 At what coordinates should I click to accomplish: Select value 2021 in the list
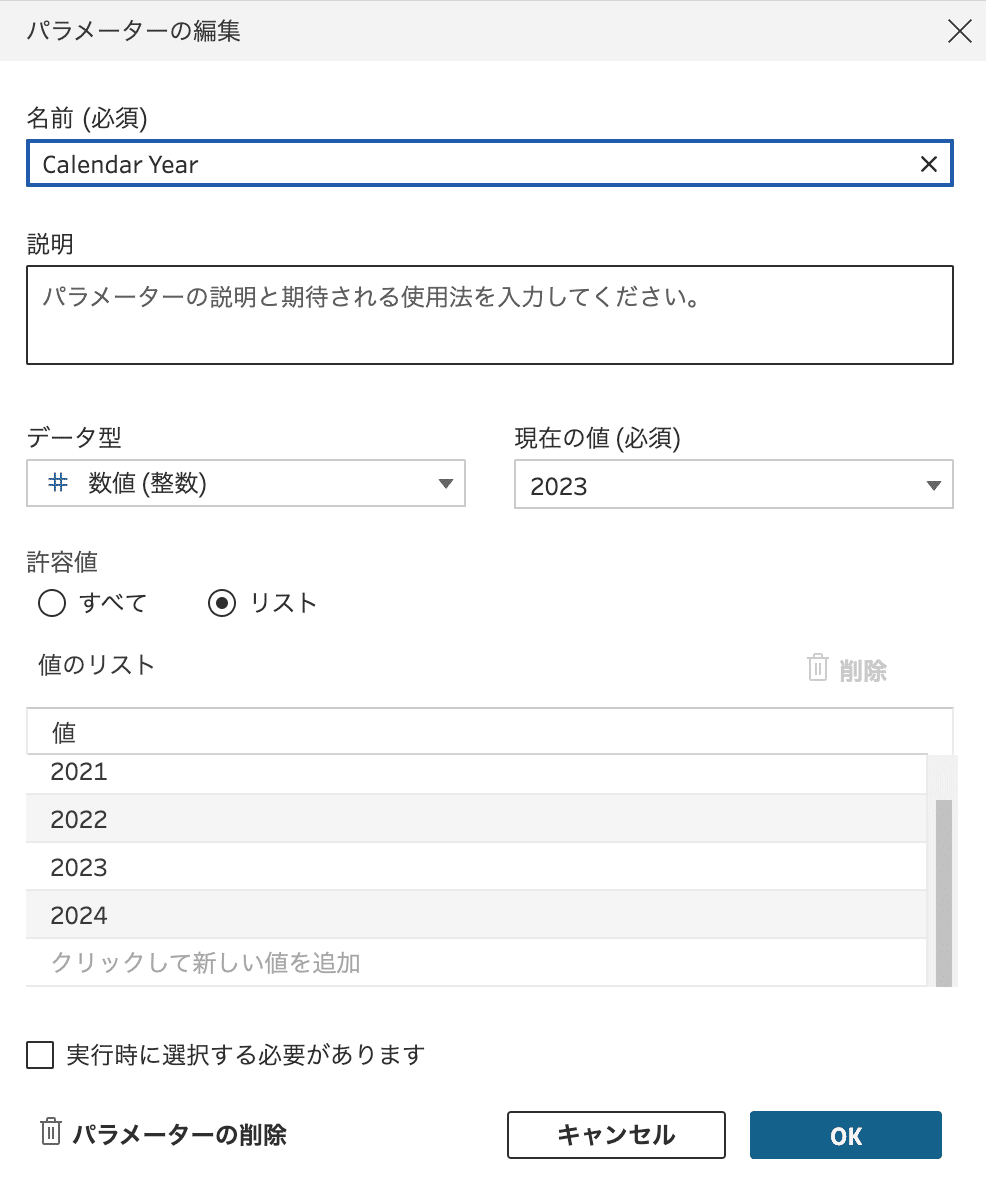476,773
